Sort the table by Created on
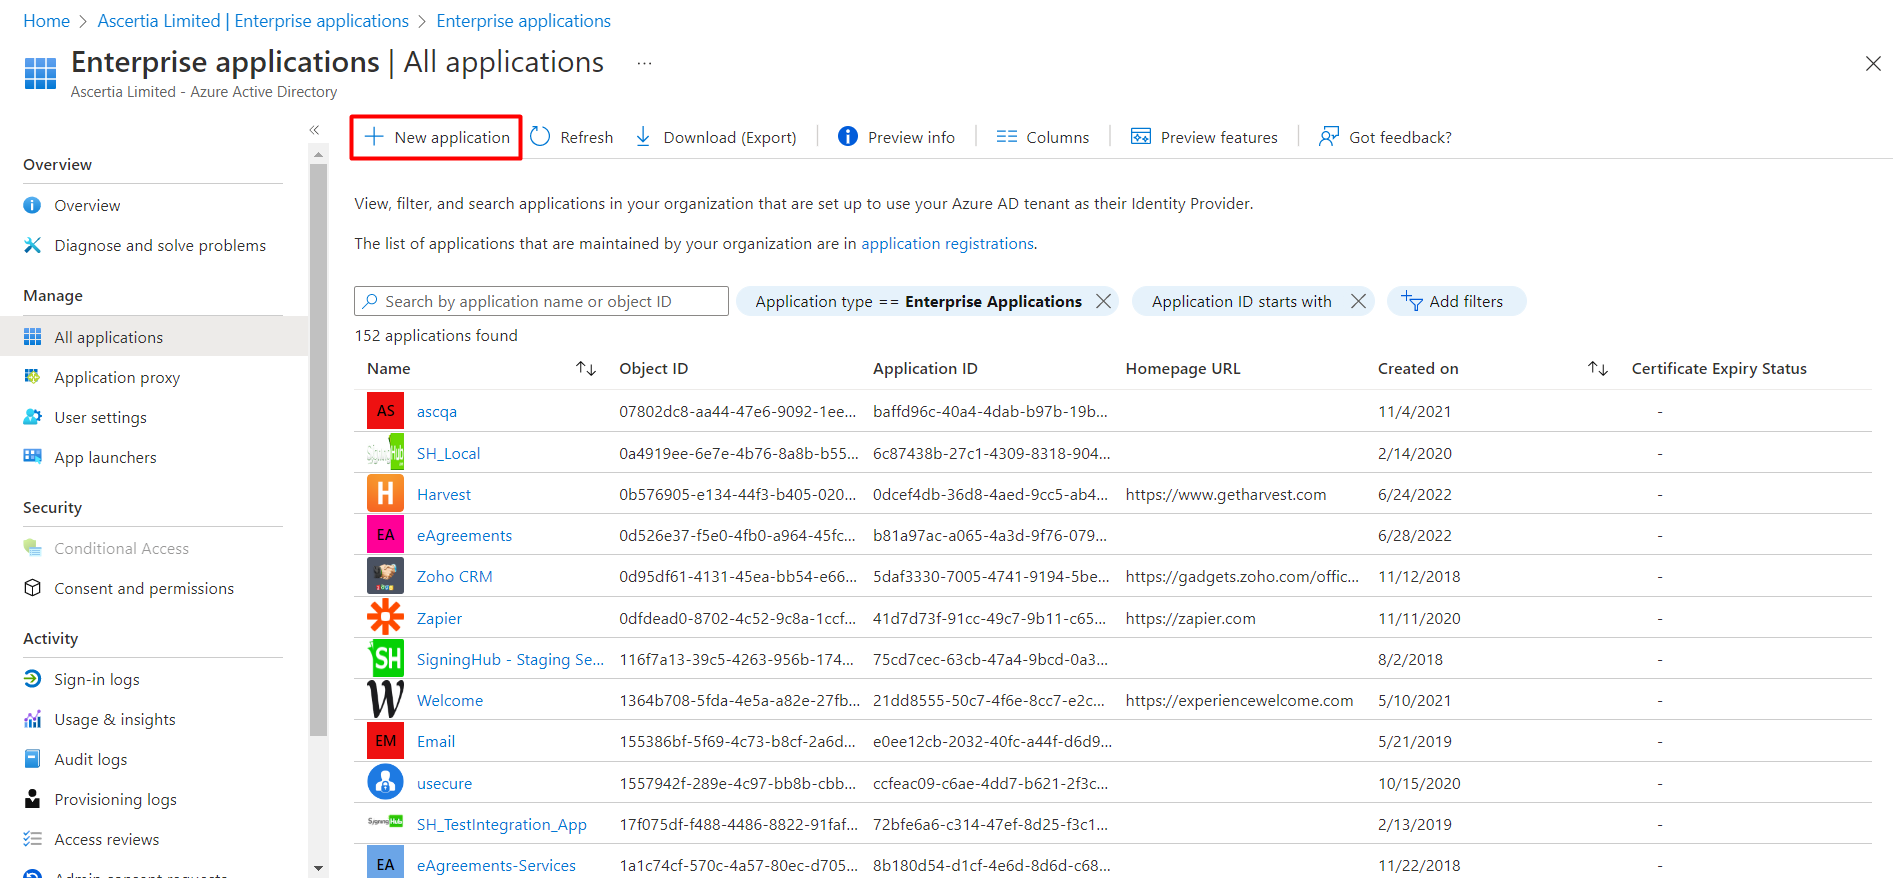Image resolution: width=1895 pixels, height=878 pixels. (1598, 369)
